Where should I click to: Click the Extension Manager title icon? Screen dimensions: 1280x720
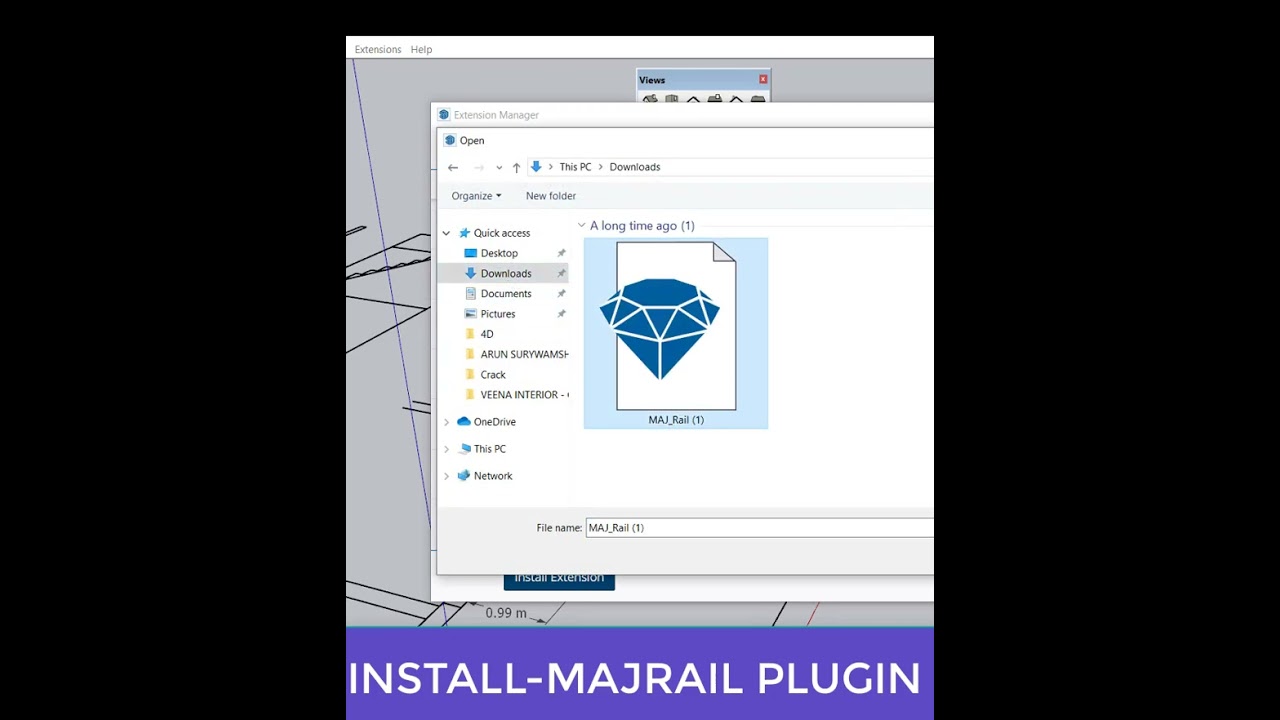444,115
